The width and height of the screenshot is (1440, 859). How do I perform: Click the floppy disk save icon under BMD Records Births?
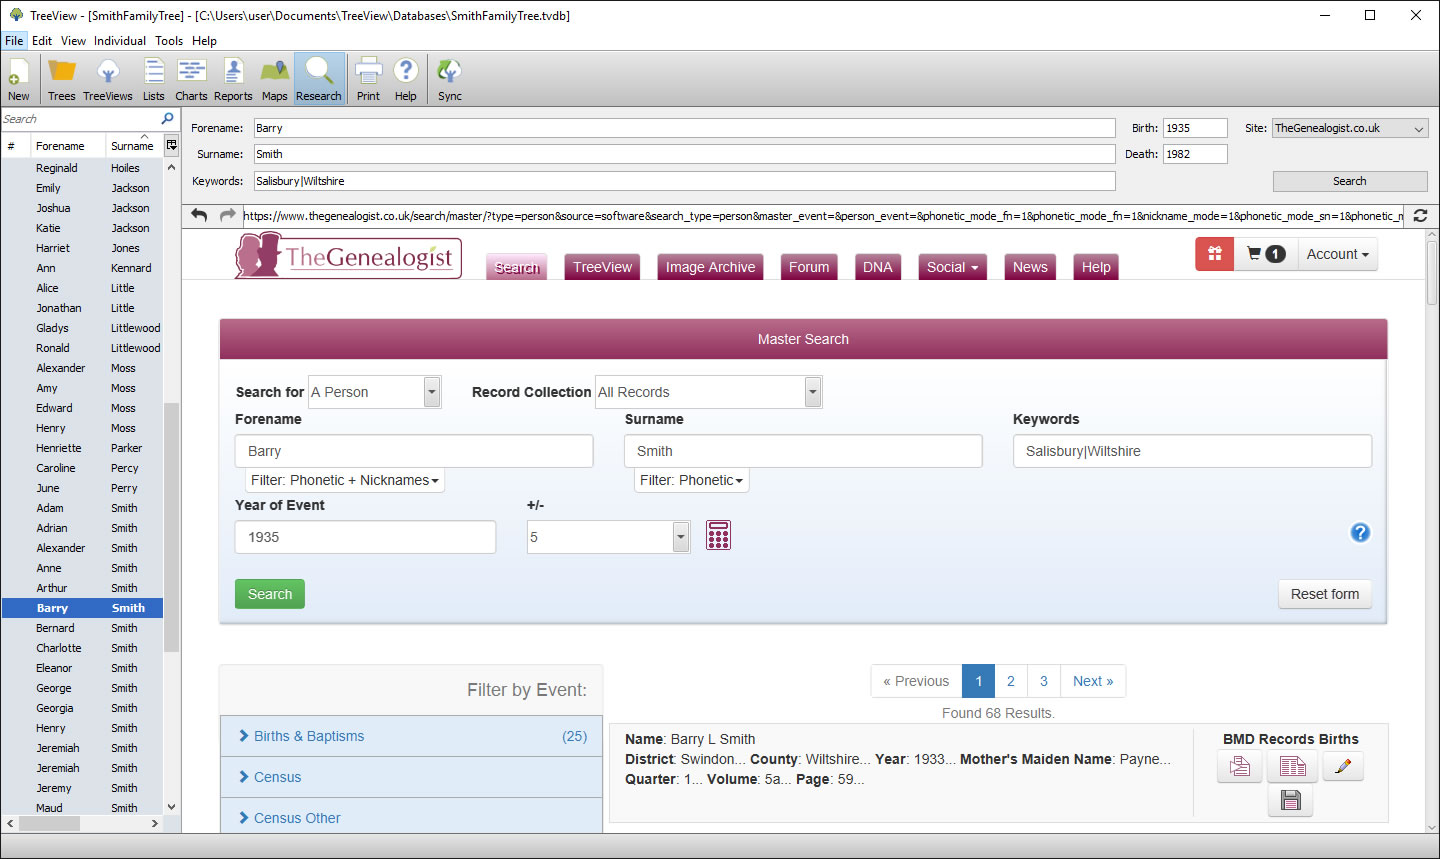click(x=1291, y=800)
